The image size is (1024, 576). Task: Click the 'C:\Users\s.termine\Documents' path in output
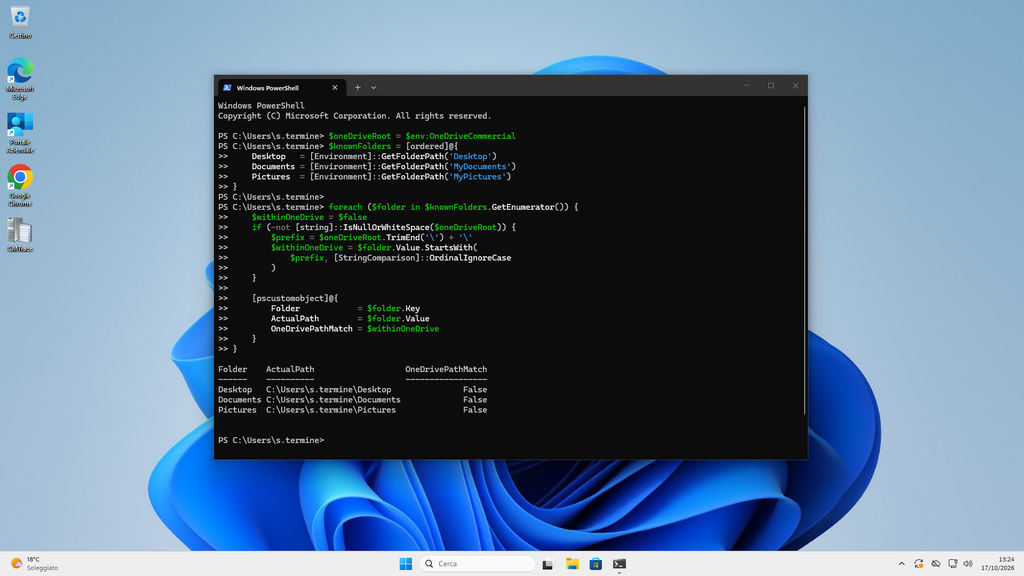point(333,400)
